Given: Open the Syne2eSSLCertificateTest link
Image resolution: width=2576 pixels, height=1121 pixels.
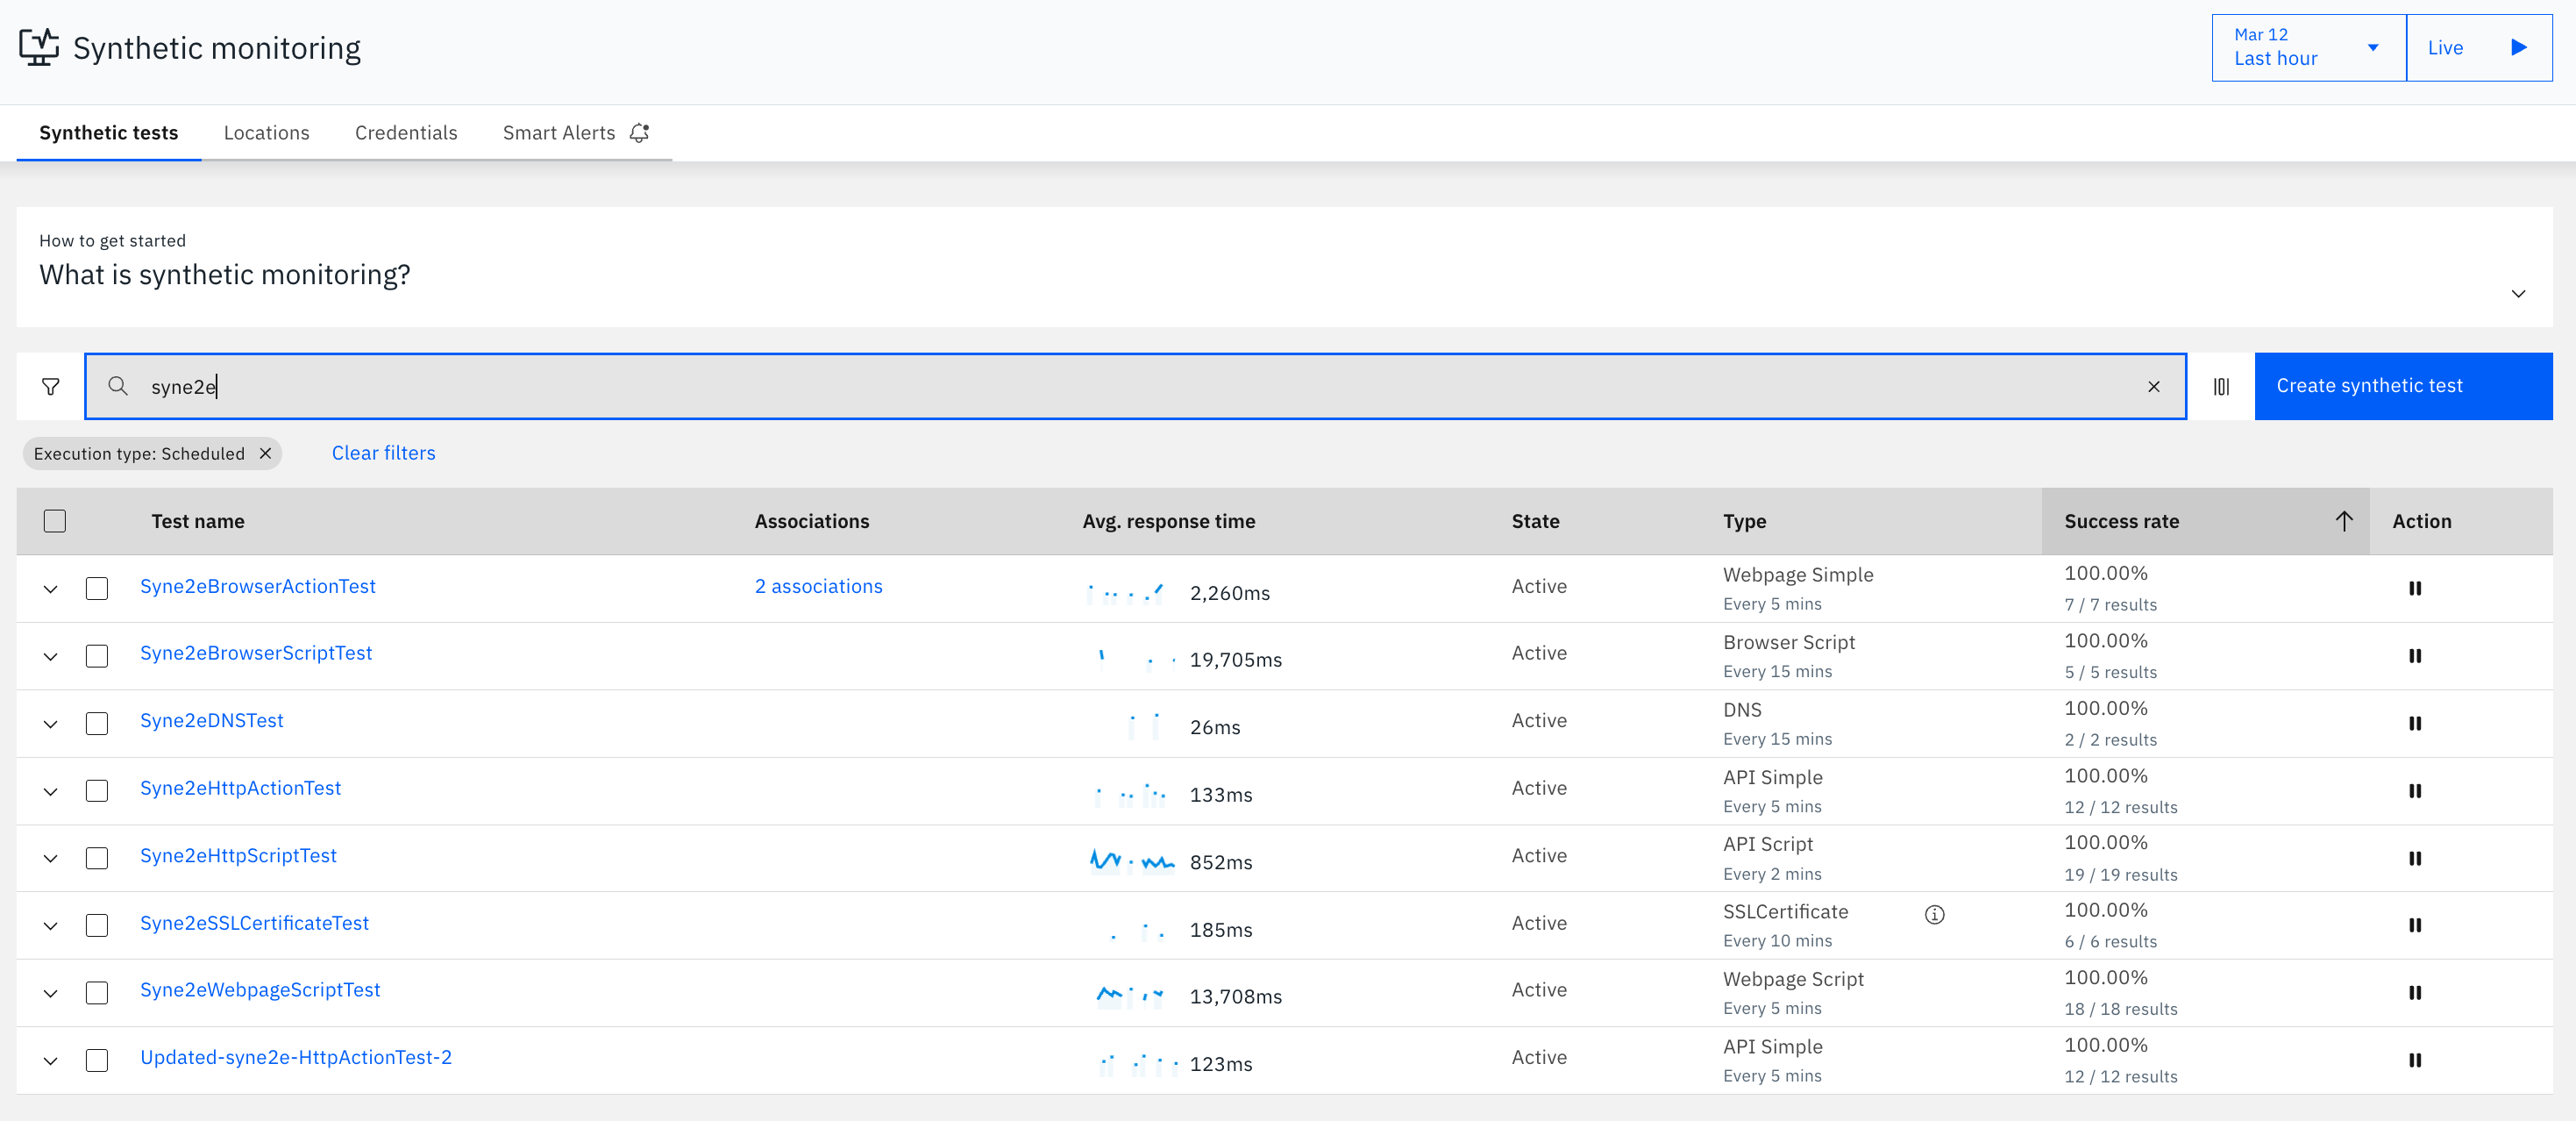Looking at the screenshot, I should pos(254,923).
